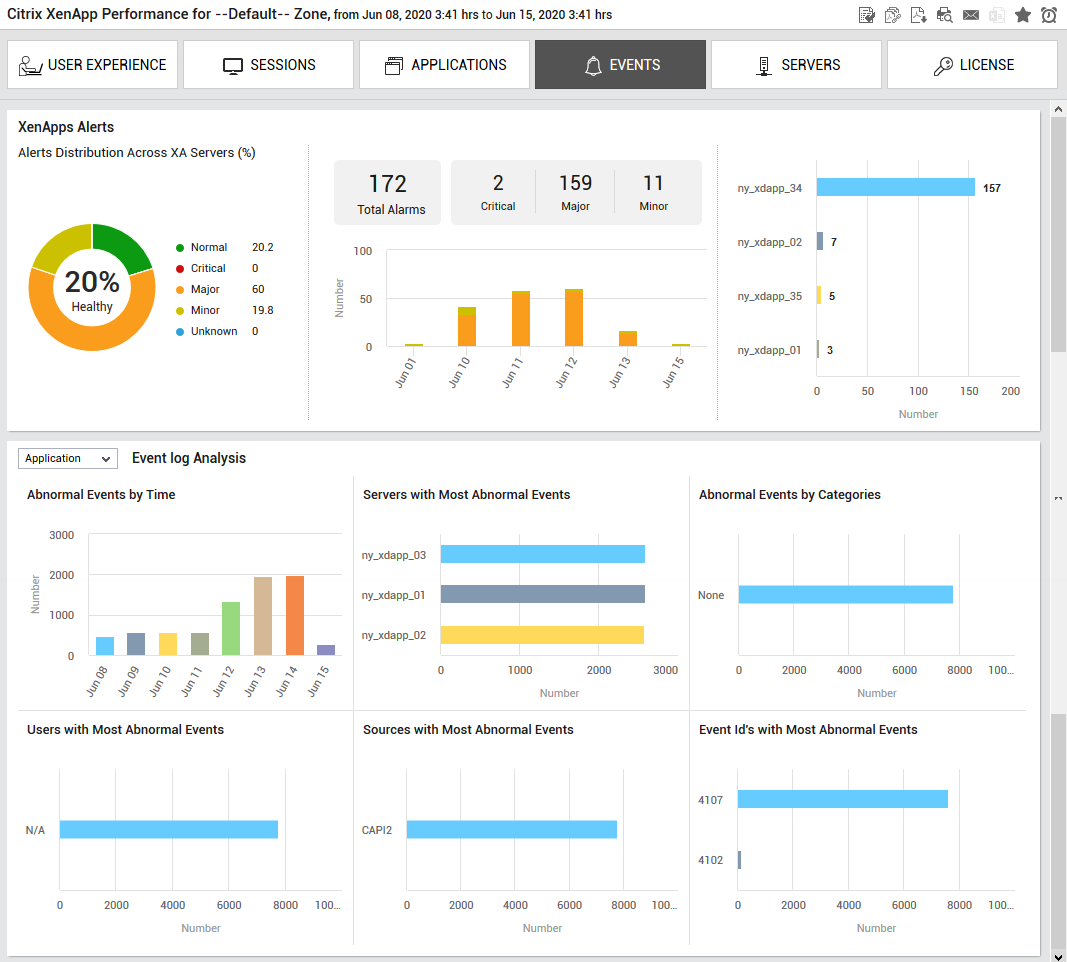1067x962 pixels.
Task: Click the red Critical legend dot
Action: (x=180, y=269)
